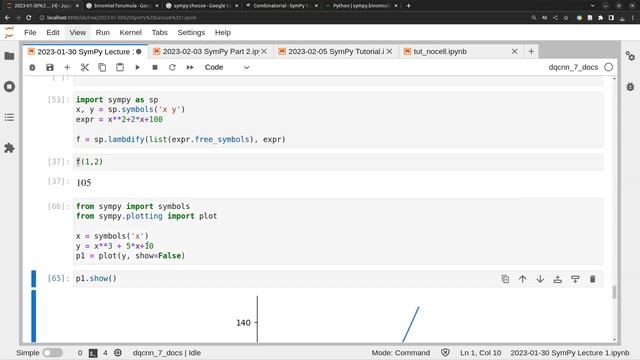640x360 pixels.
Task: Open the File menu
Action: [x=30, y=32]
